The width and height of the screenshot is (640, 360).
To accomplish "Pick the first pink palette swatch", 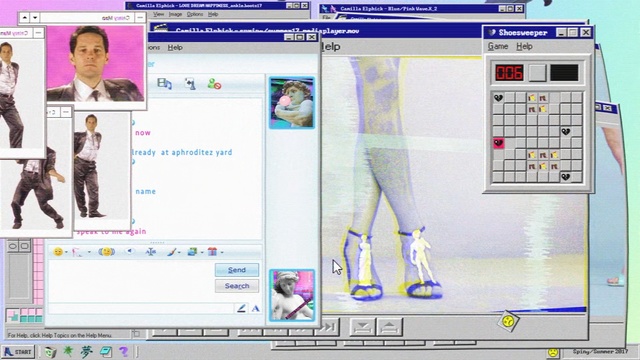I will pos(25,312).
